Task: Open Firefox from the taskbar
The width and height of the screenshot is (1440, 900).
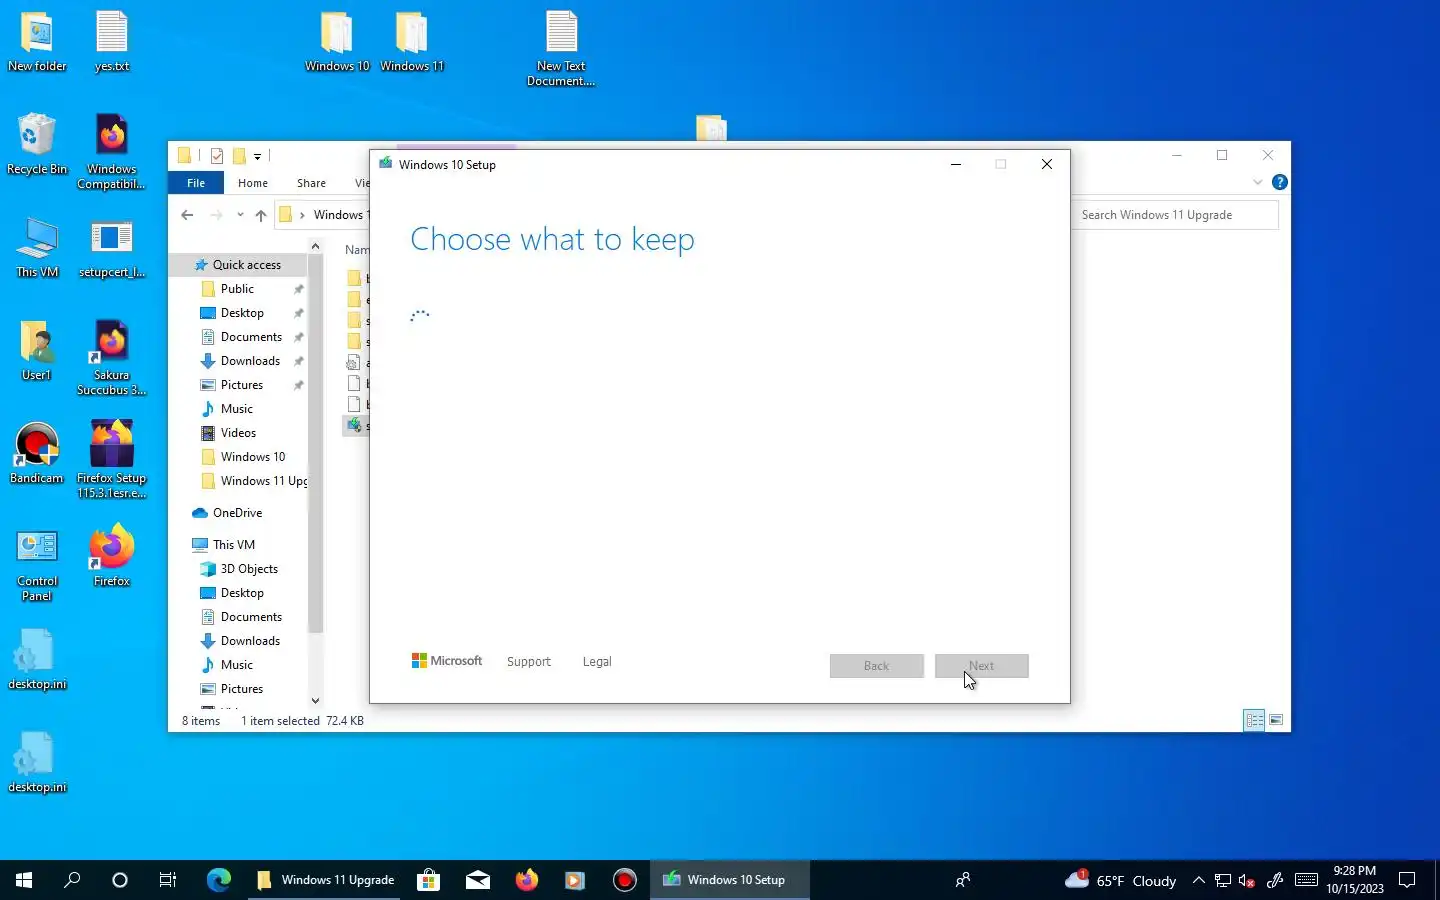Action: click(x=527, y=880)
